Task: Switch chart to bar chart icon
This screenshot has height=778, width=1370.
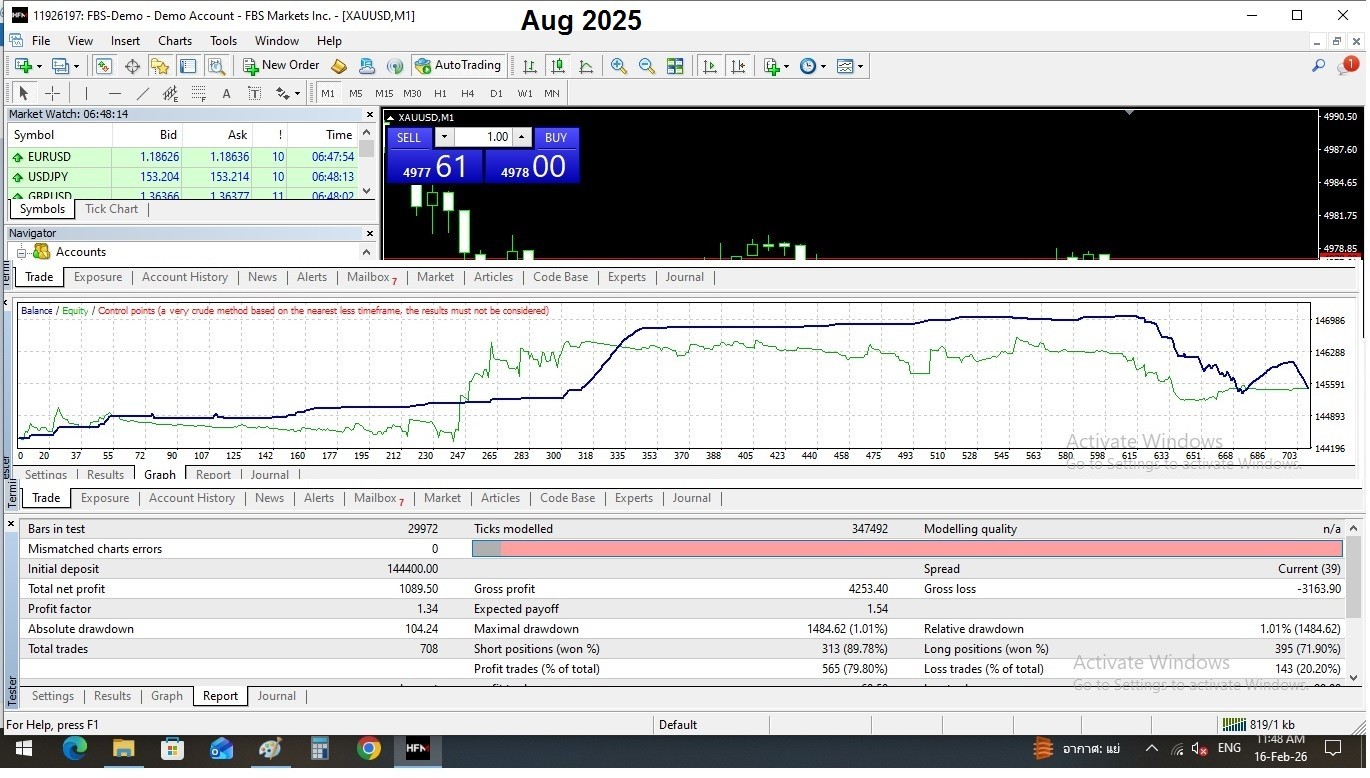Action: (x=530, y=66)
